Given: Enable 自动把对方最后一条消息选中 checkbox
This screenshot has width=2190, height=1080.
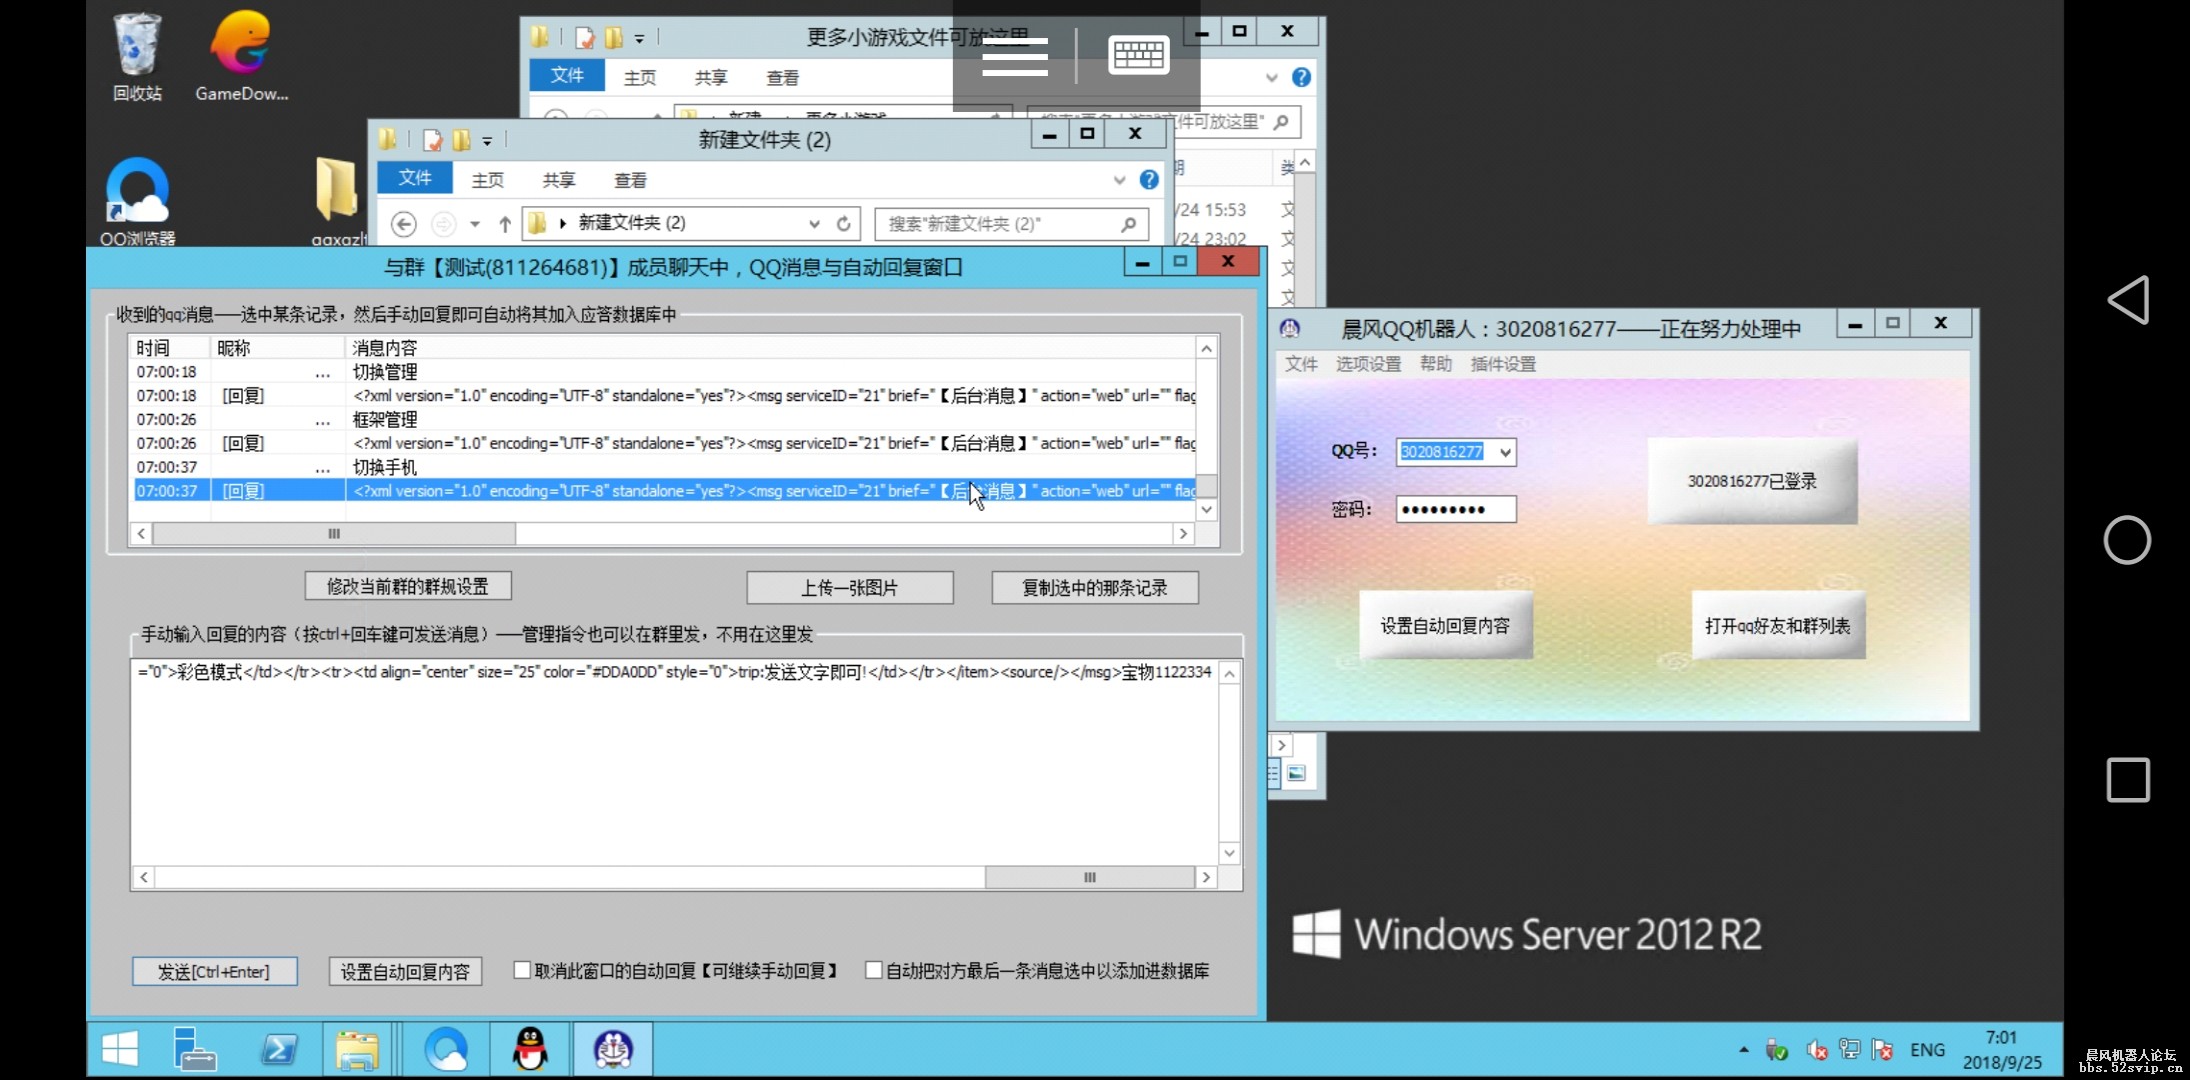Looking at the screenshot, I should click(873, 970).
